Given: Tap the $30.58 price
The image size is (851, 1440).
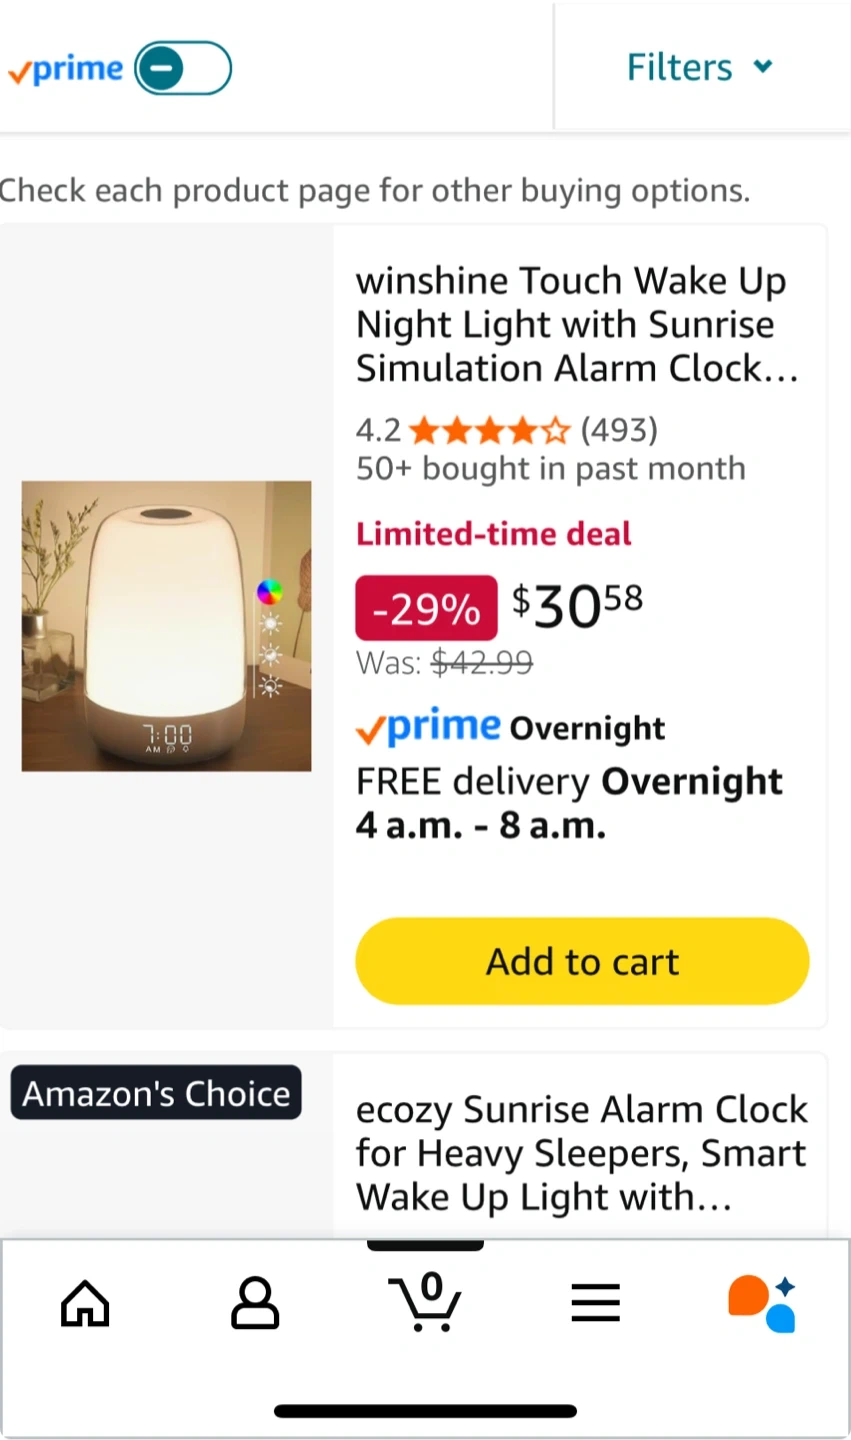Looking at the screenshot, I should click(x=577, y=606).
